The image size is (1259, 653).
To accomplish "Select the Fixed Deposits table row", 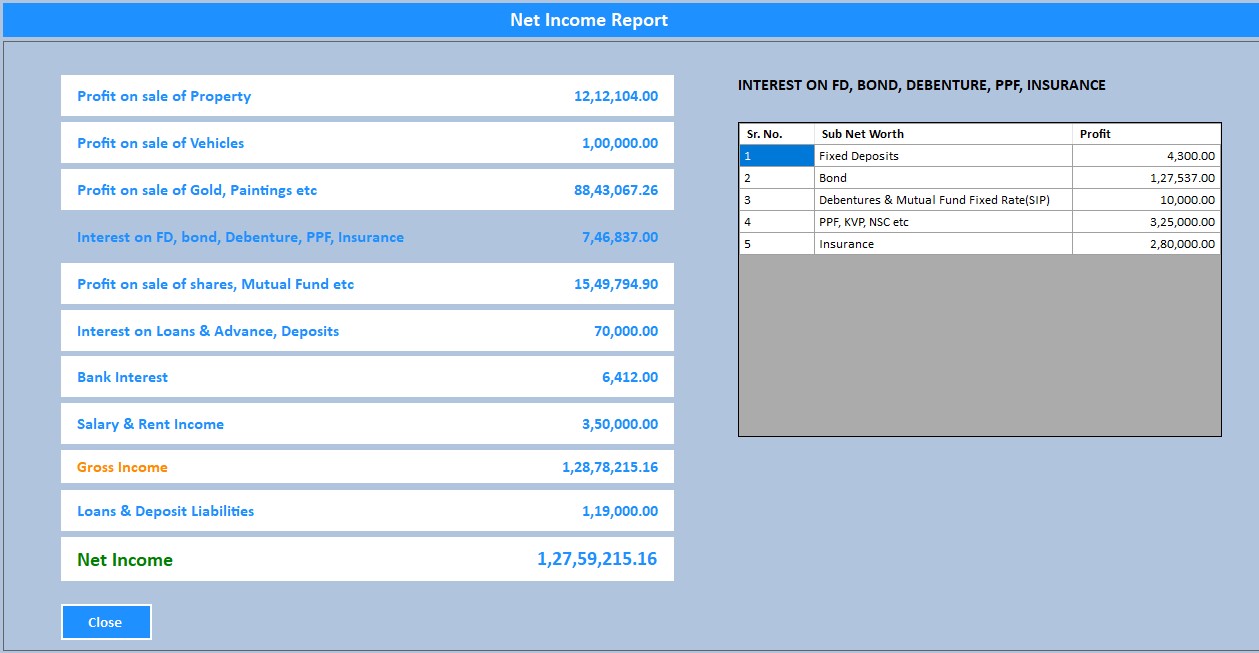I will (942, 156).
